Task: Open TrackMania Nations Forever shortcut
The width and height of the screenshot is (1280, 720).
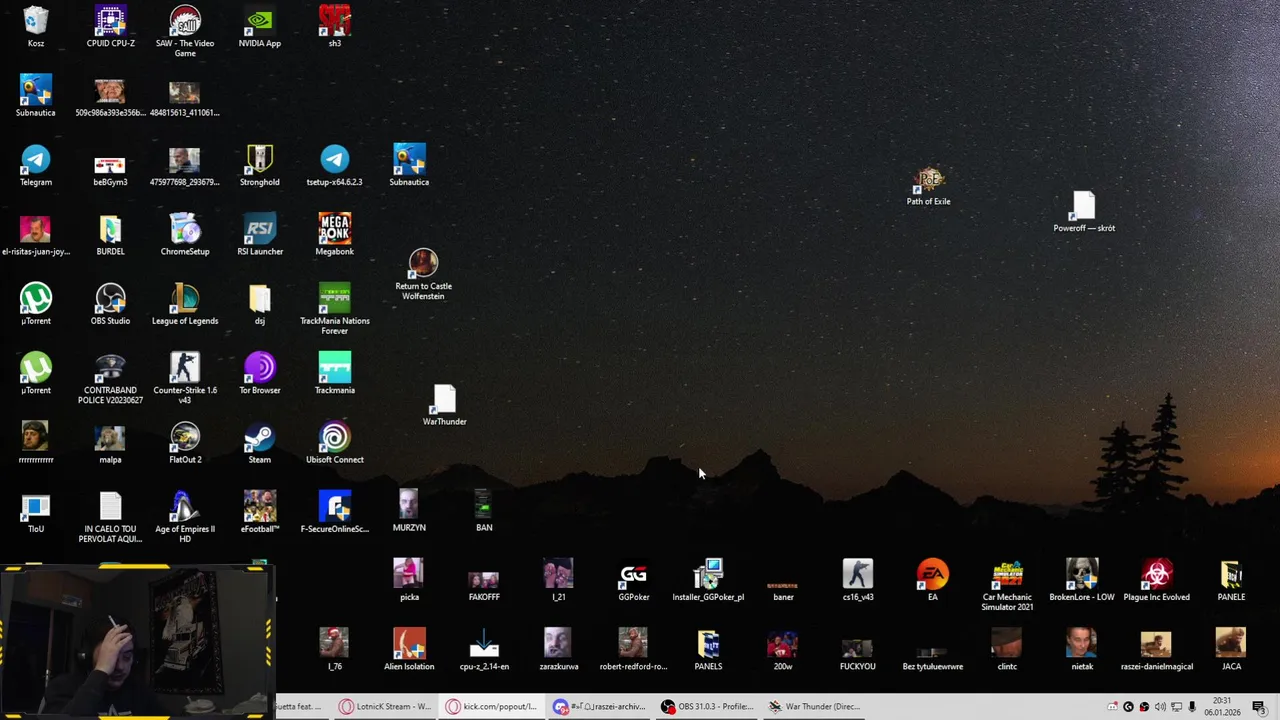Action: point(335,308)
